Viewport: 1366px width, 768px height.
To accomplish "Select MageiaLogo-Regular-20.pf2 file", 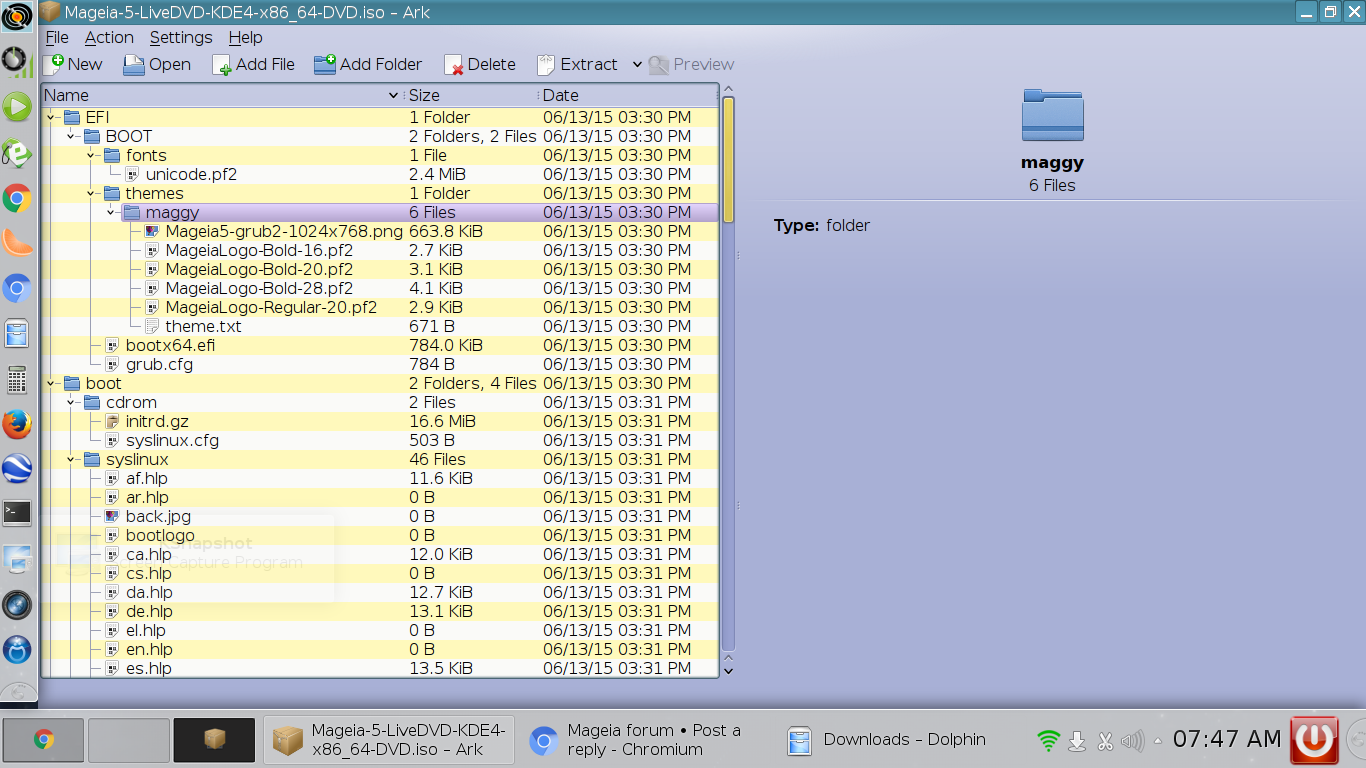I will tap(271, 307).
